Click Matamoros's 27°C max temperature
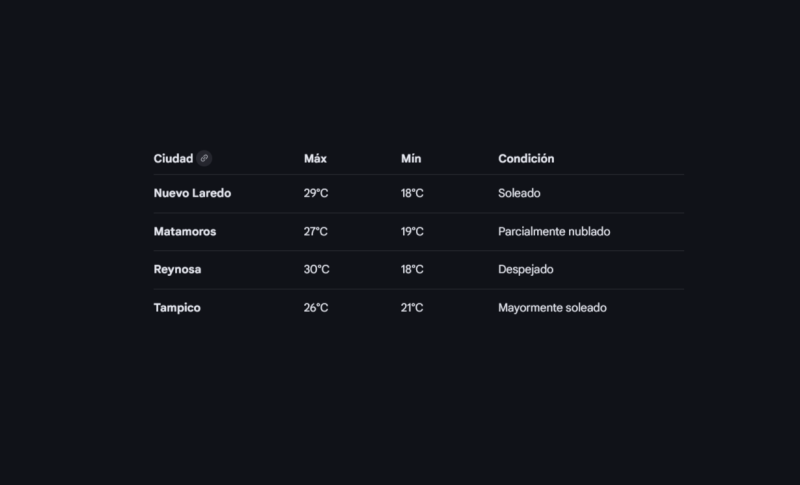 coord(316,231)
